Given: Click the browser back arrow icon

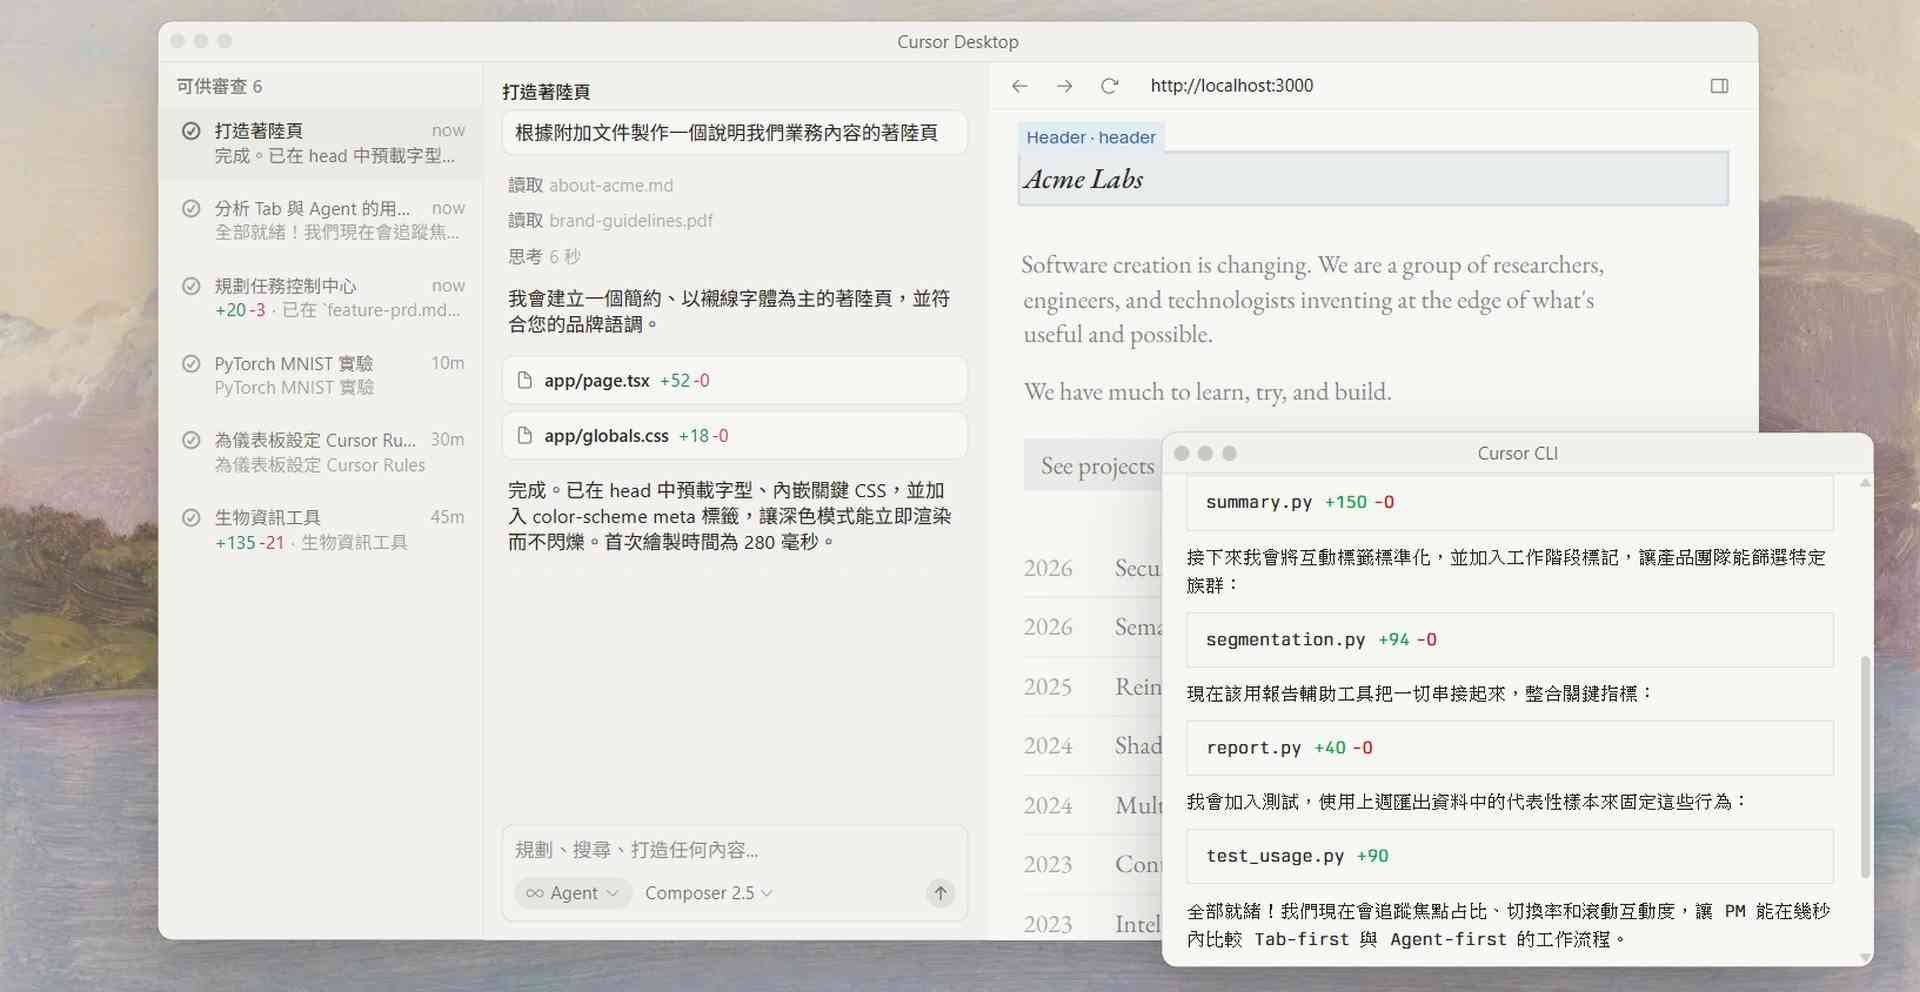Looking at the screenshot, I should (x=1019, y=86).
